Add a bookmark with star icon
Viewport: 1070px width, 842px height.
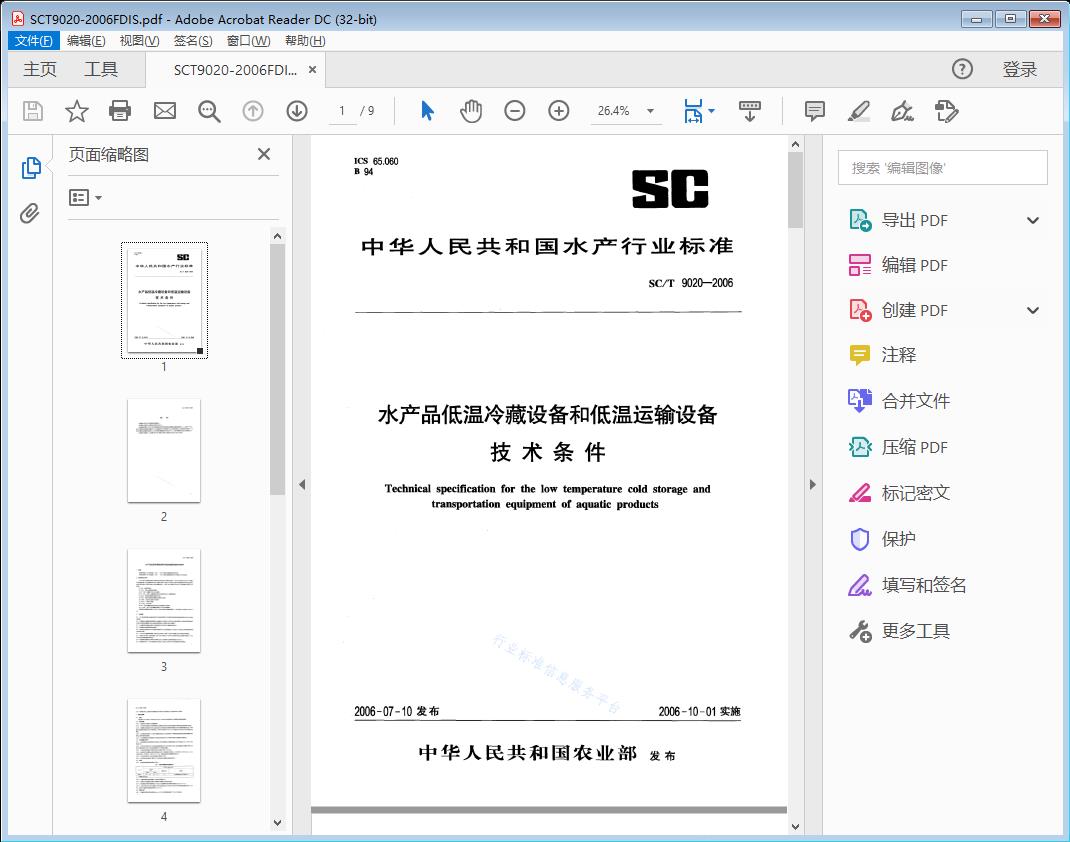coord(77,111)
